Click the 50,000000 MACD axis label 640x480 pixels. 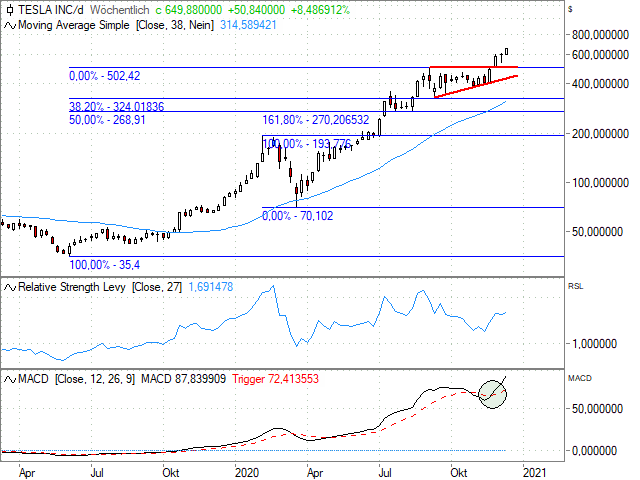(598, 409)
